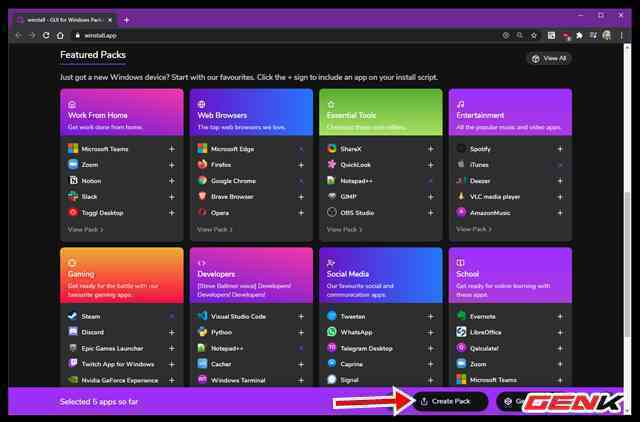Click the QuickLook icon
The image size is (640, 422).
coord(332,164)
